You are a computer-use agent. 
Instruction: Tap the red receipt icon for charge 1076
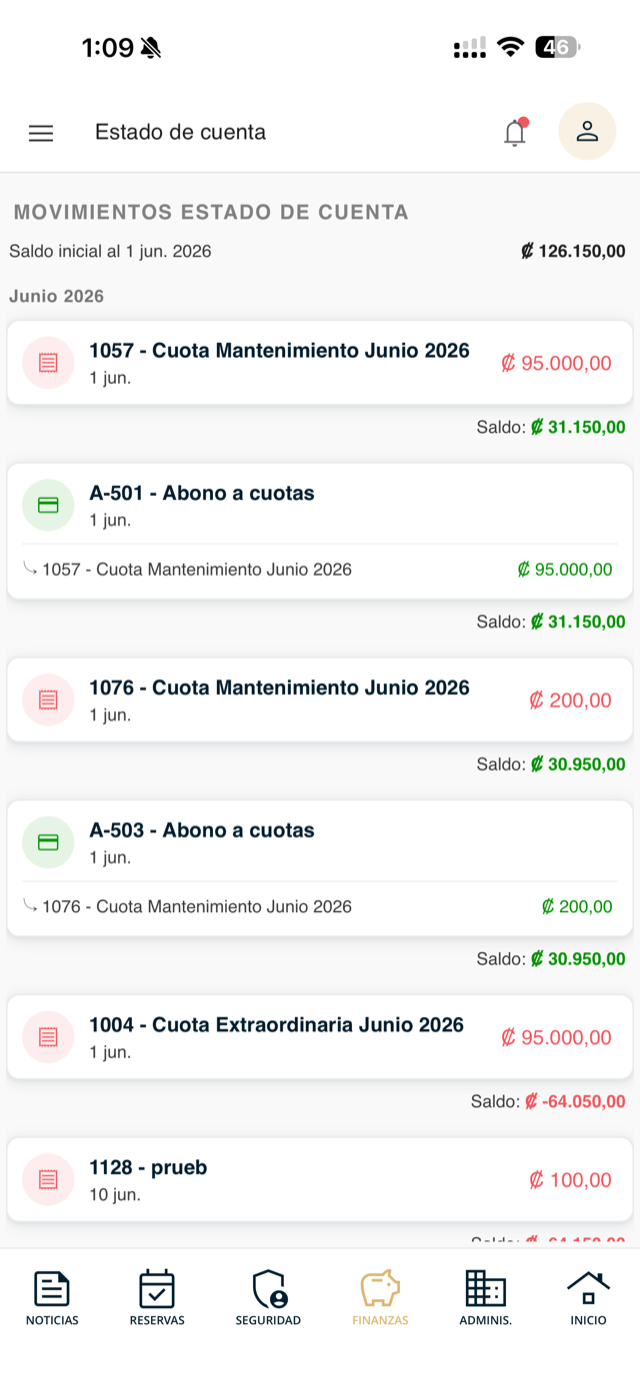48,700
